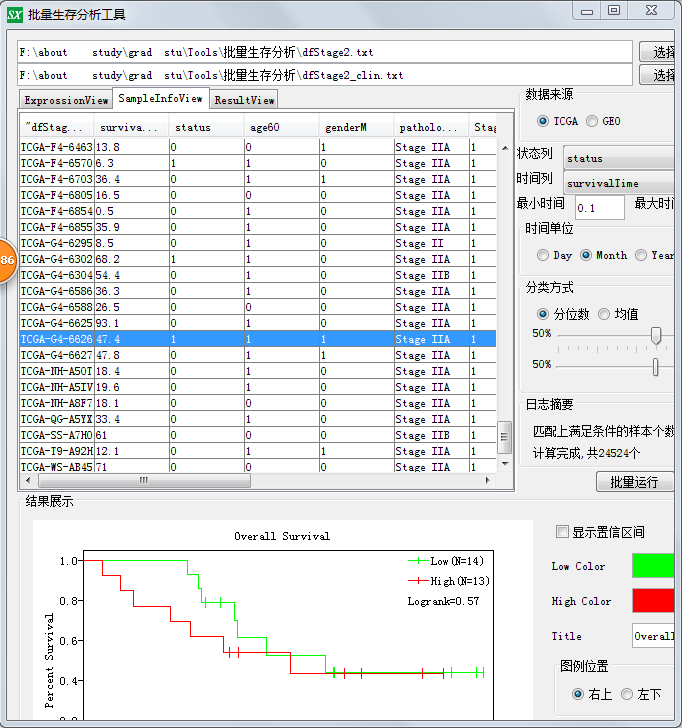Click the table's horizontal scrollbar left arrow
682x728 pixels.
[27, 480]
